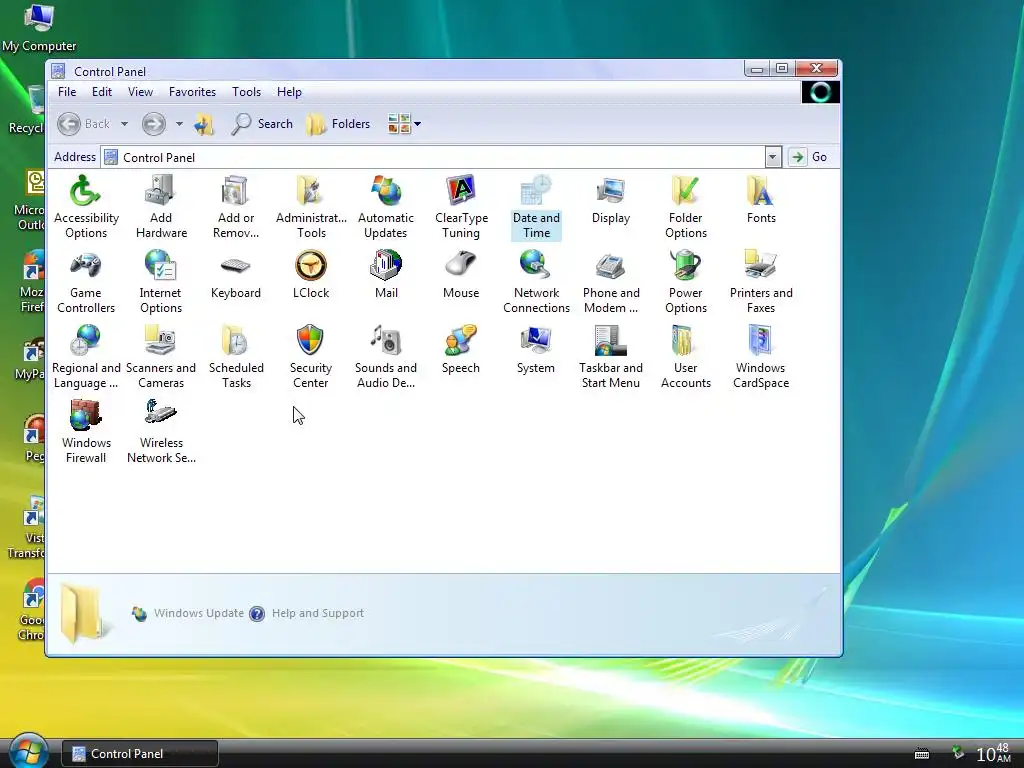Screen dimensions: 1024x768
Task: Go up one folder level
Action: pyautogui.click(x=204, y=123)
